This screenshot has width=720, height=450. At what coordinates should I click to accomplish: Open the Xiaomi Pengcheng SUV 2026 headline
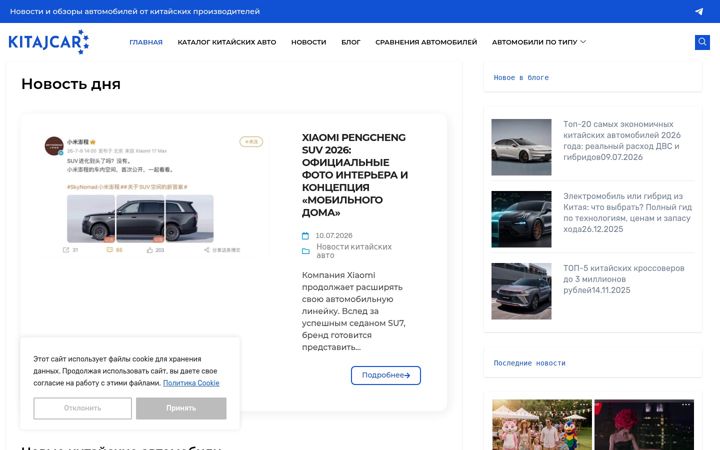pos(354,175)
